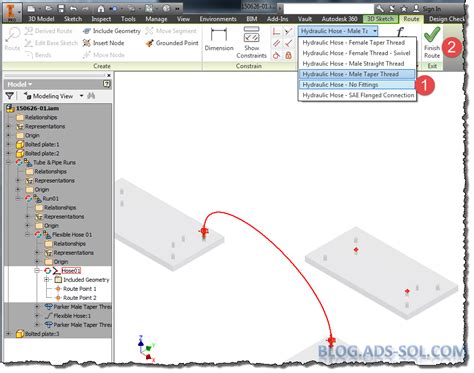Click the browser panel help question icon

click(107, 84)
